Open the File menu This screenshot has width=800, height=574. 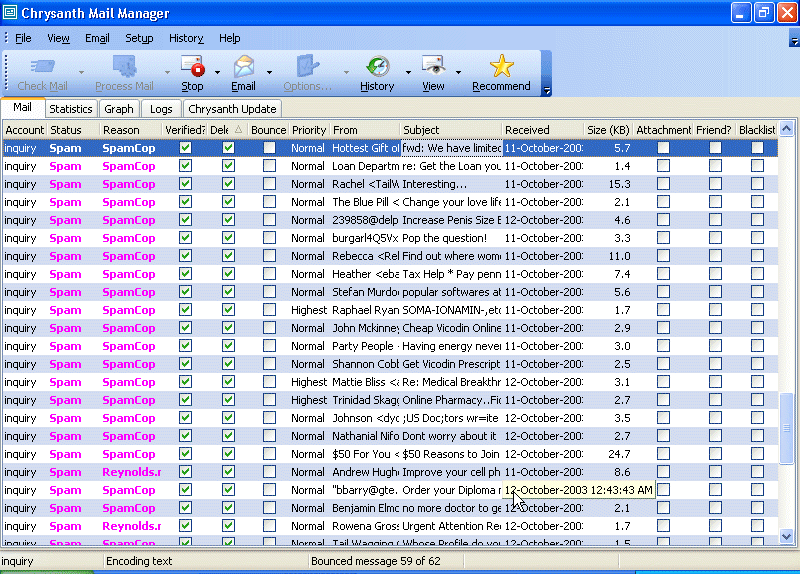(23, 38)
